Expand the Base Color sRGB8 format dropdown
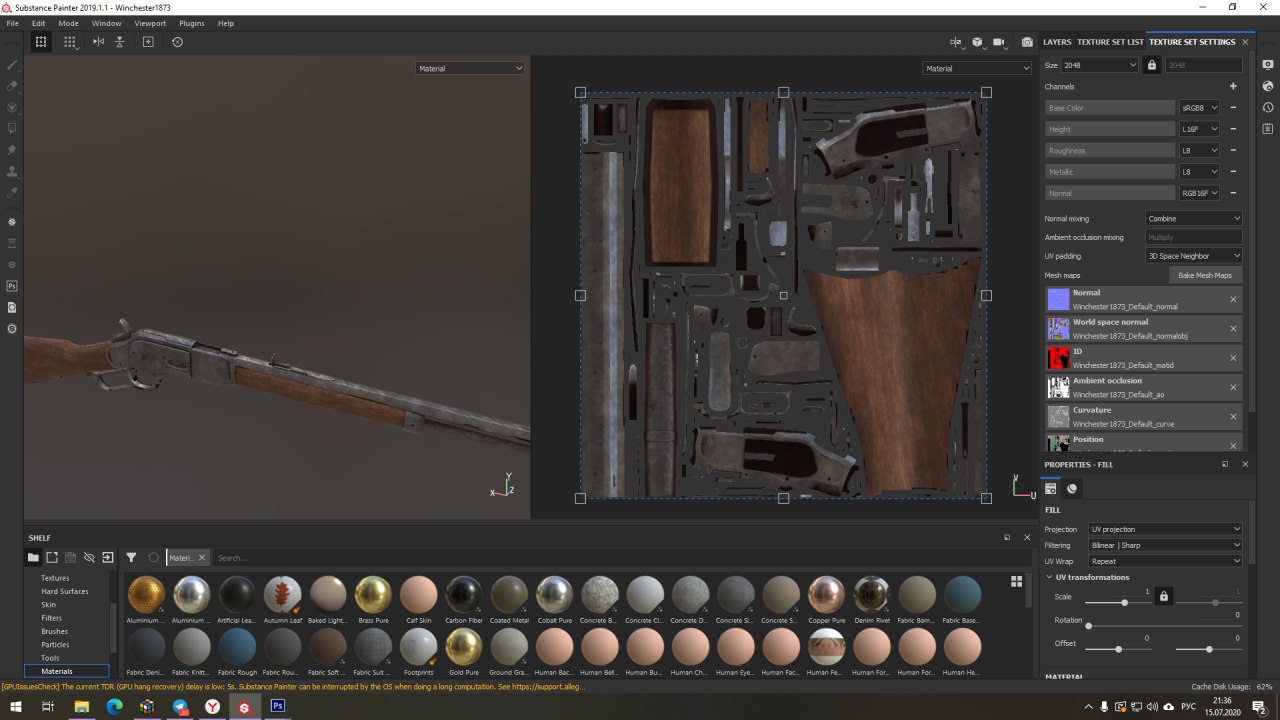Image resolution: width=1280 pixels, height=720 pixels. click(1200, 108)
